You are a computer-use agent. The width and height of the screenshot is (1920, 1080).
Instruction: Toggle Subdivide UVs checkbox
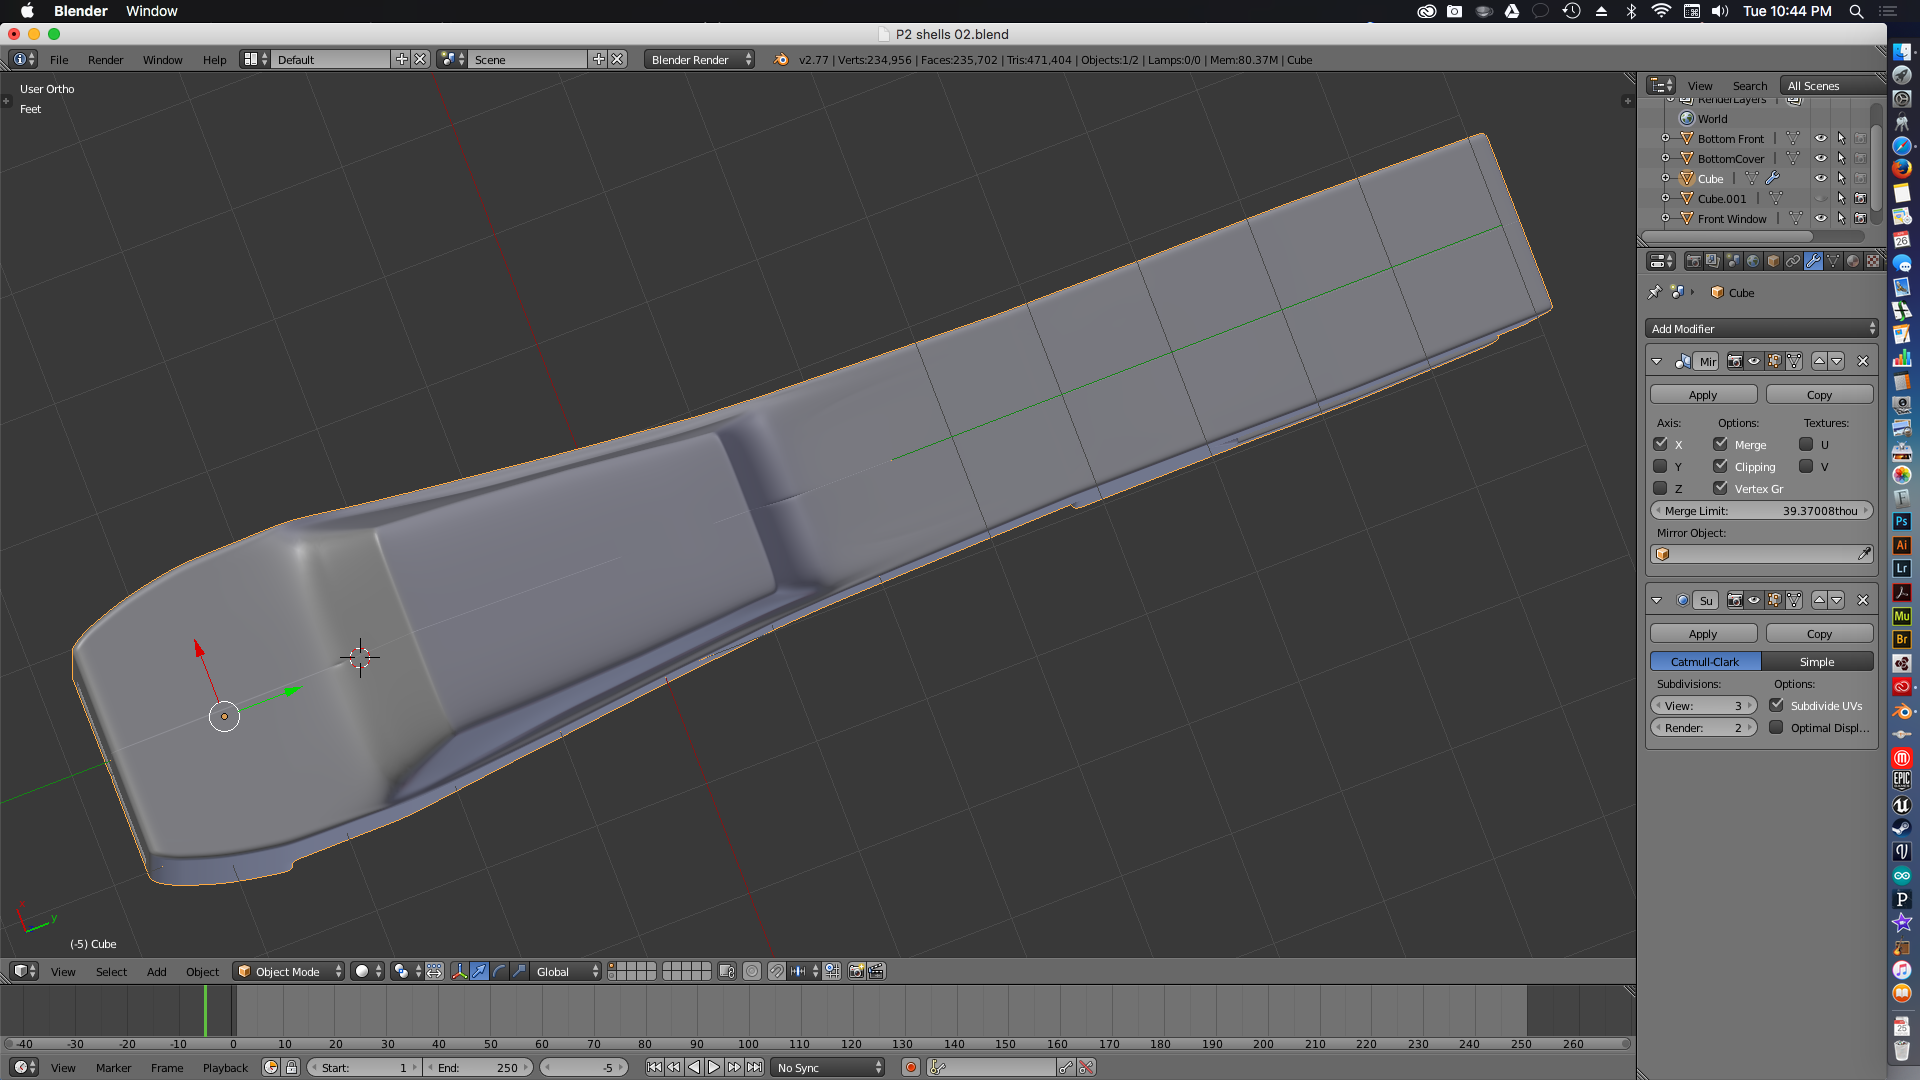1776,705
